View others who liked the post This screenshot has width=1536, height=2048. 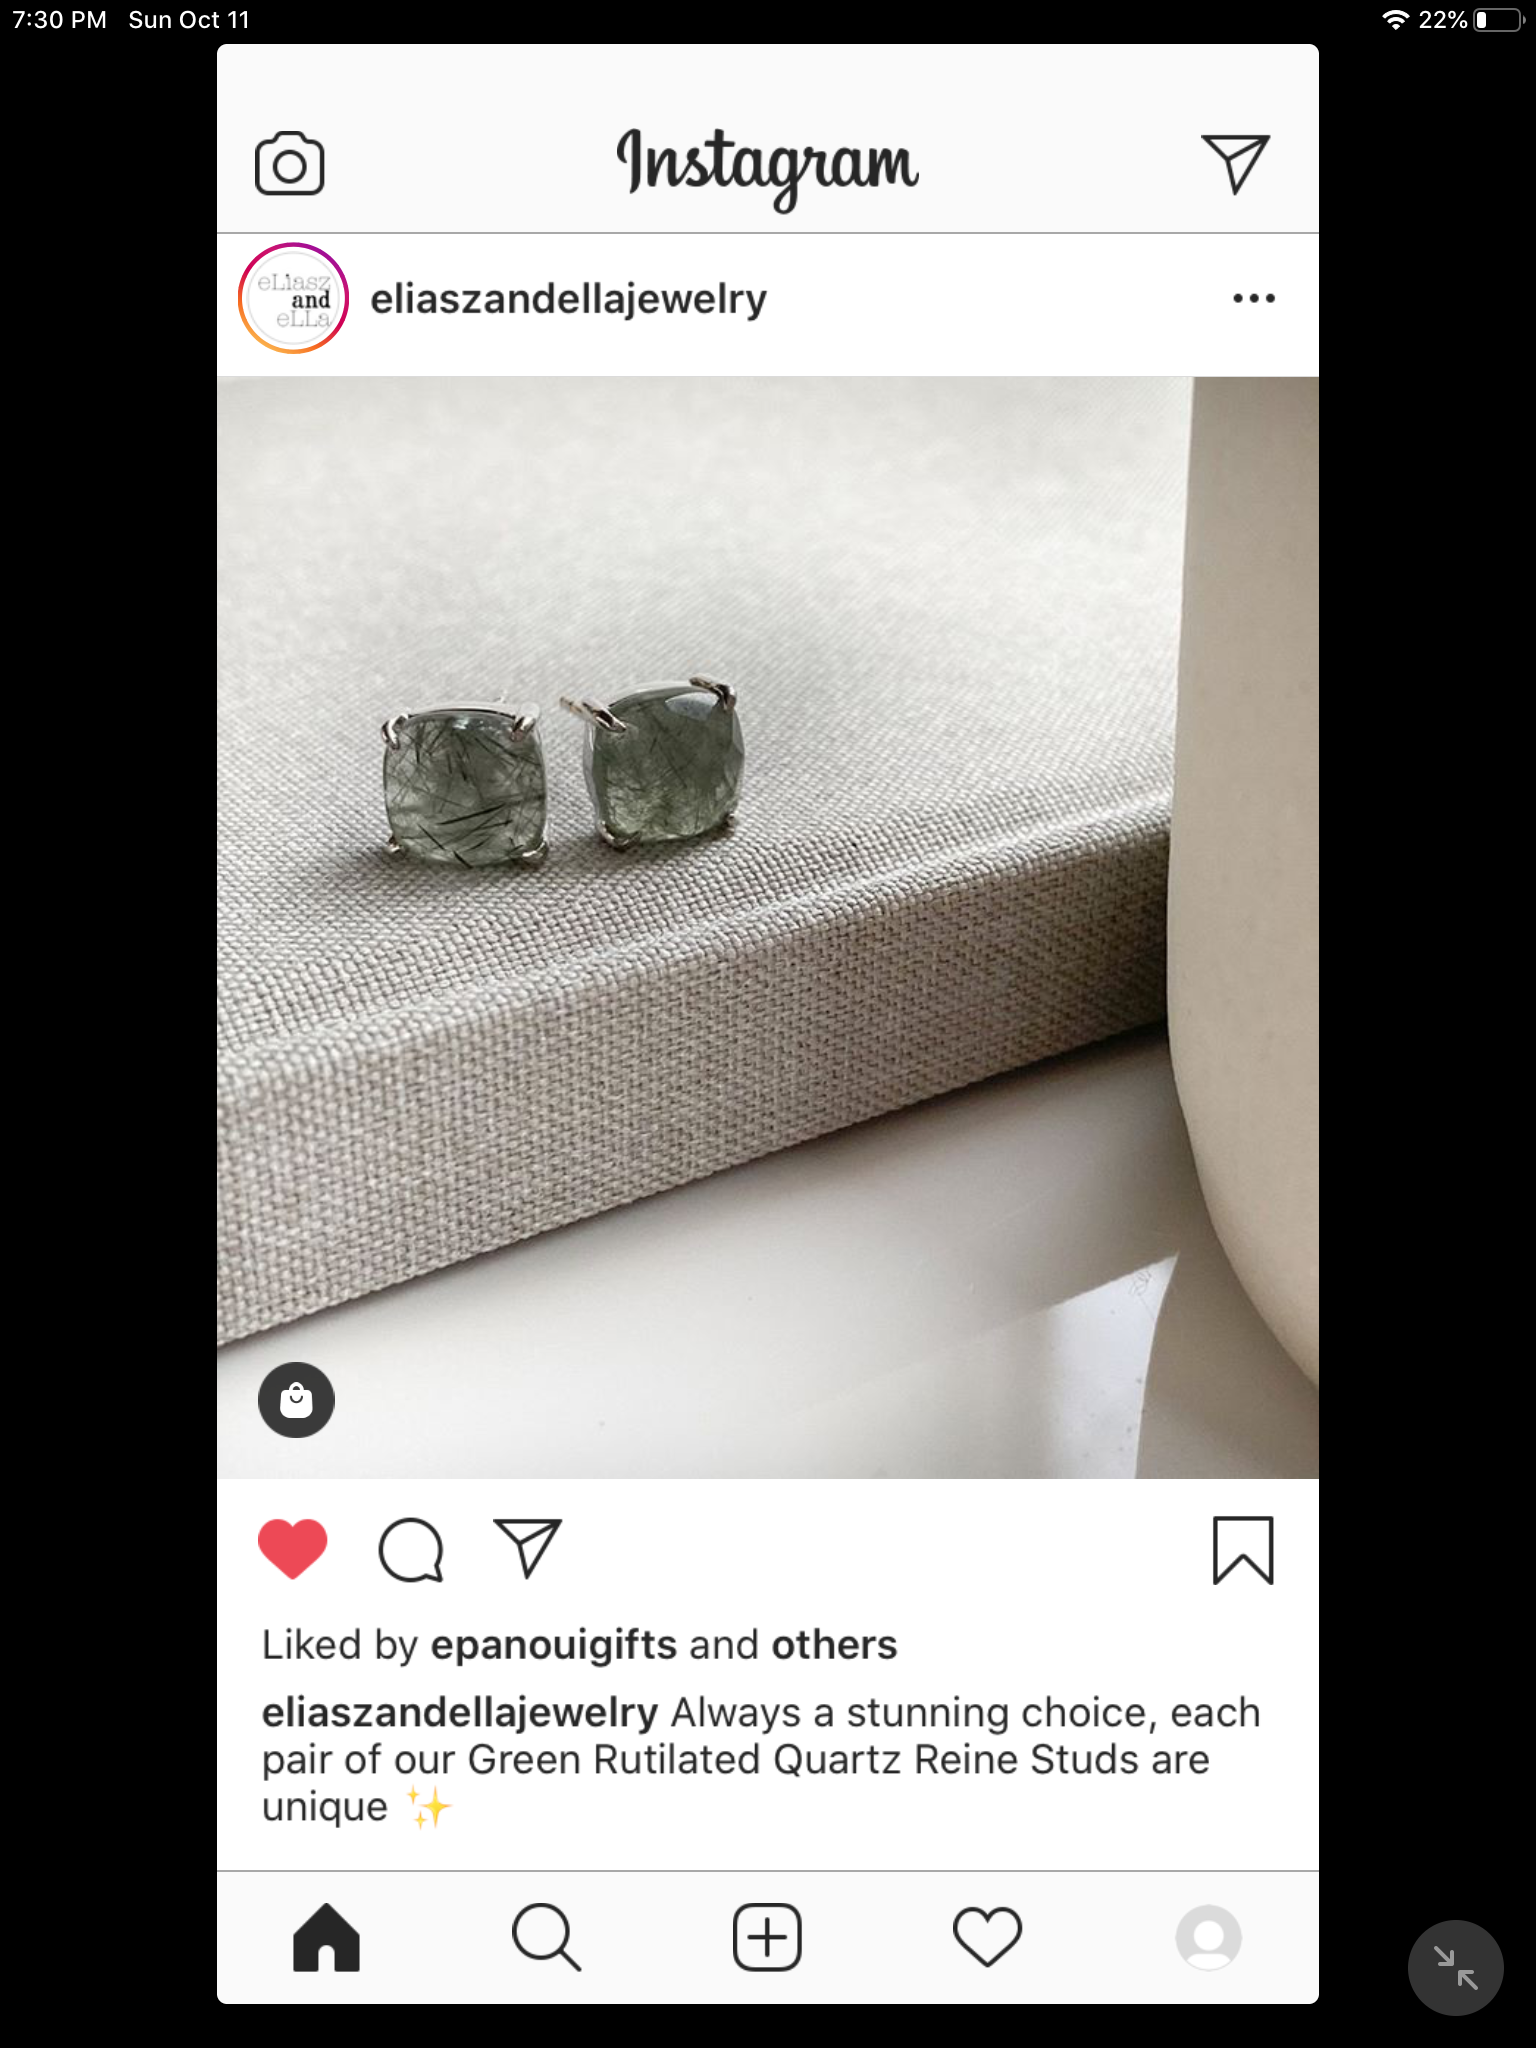point(834,1645)
